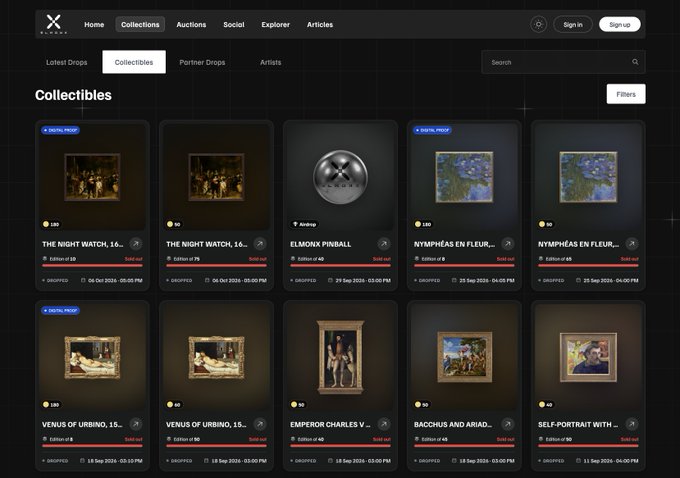The width and height of the screenshot is (680, 478).
Task: Open arrow icon on Venus of Urbino Edition of 8
Action: coord(136,424)
